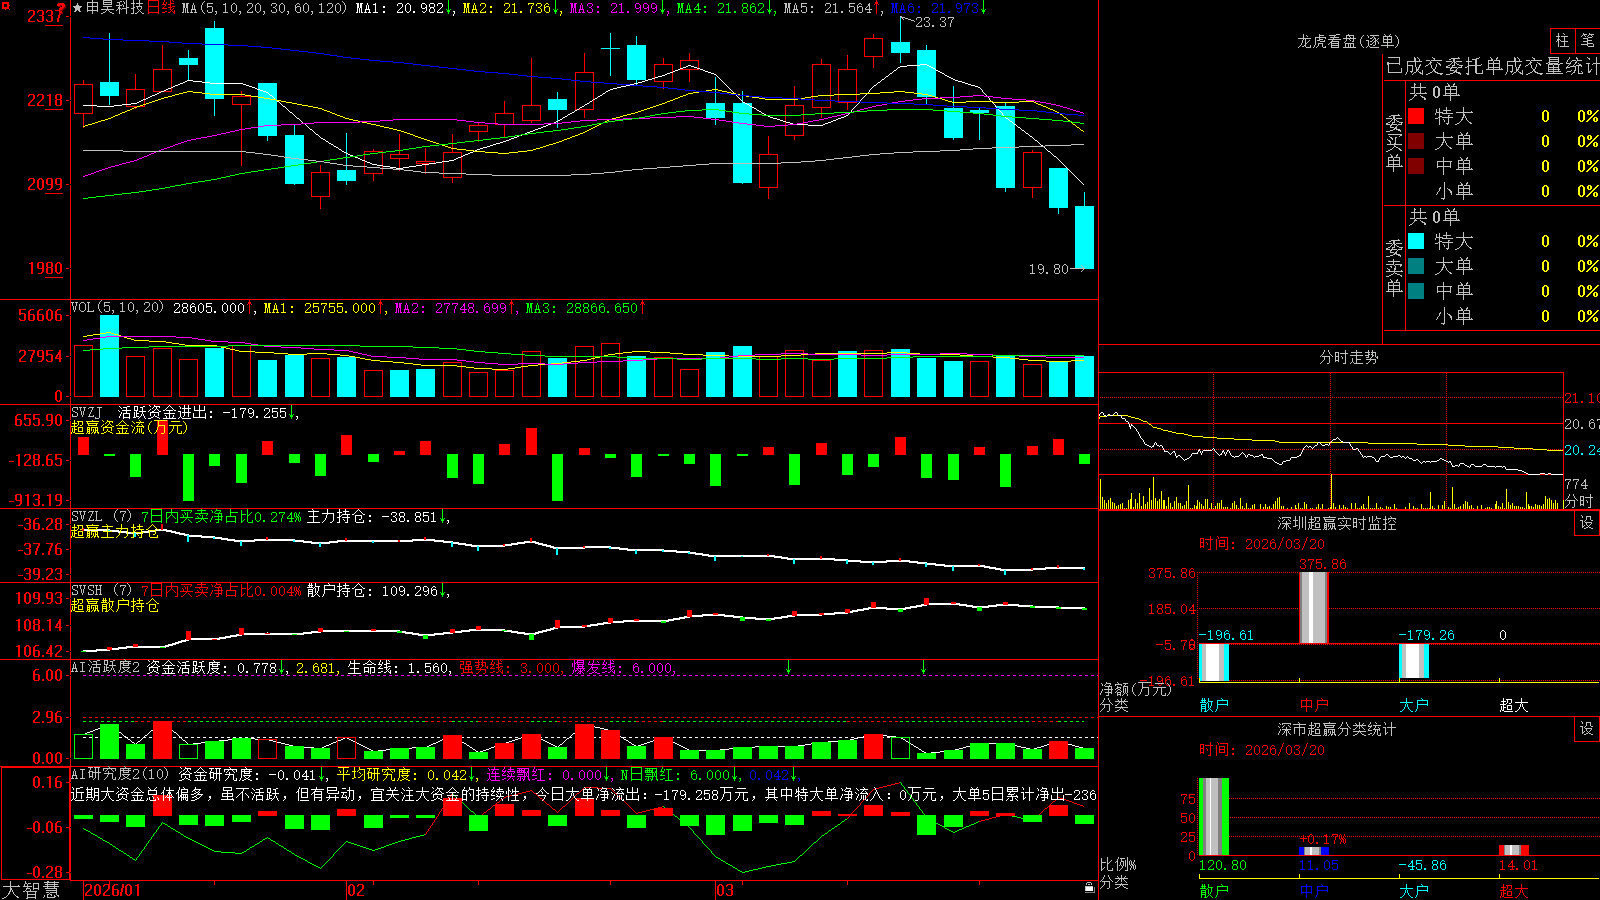Viewport: 1600px width, 900px height.
Task: Click the star icon before 申昊科技
Action: click(x=77, y=8)
